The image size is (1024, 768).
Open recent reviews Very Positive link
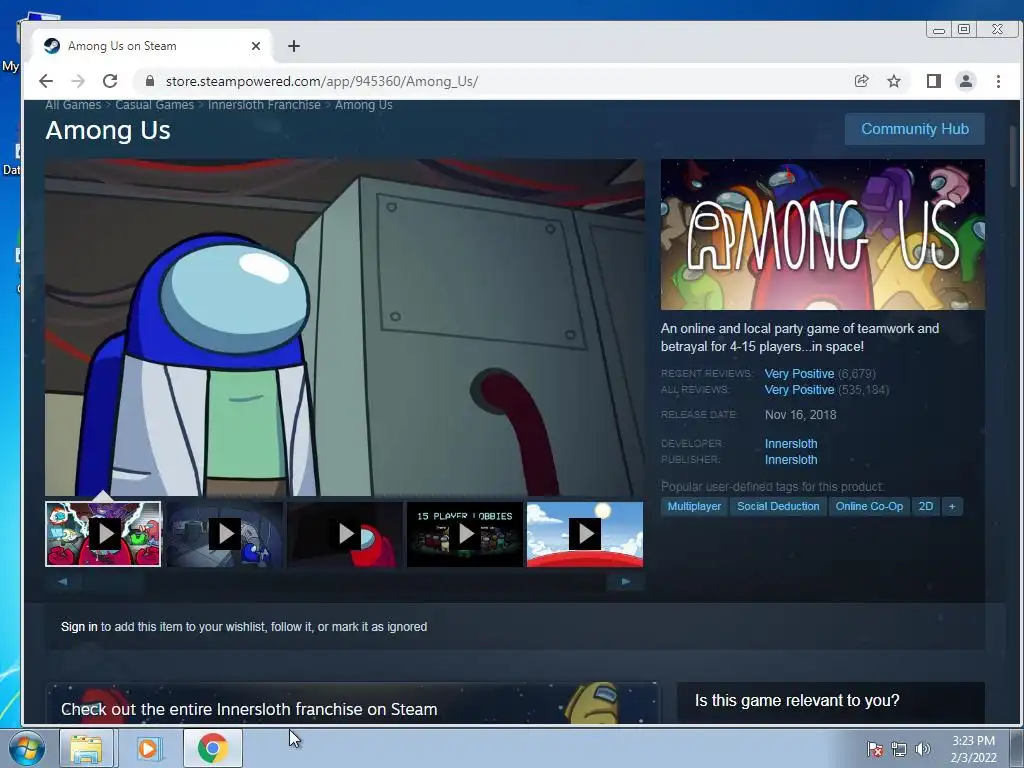click(x=799, y=374)
